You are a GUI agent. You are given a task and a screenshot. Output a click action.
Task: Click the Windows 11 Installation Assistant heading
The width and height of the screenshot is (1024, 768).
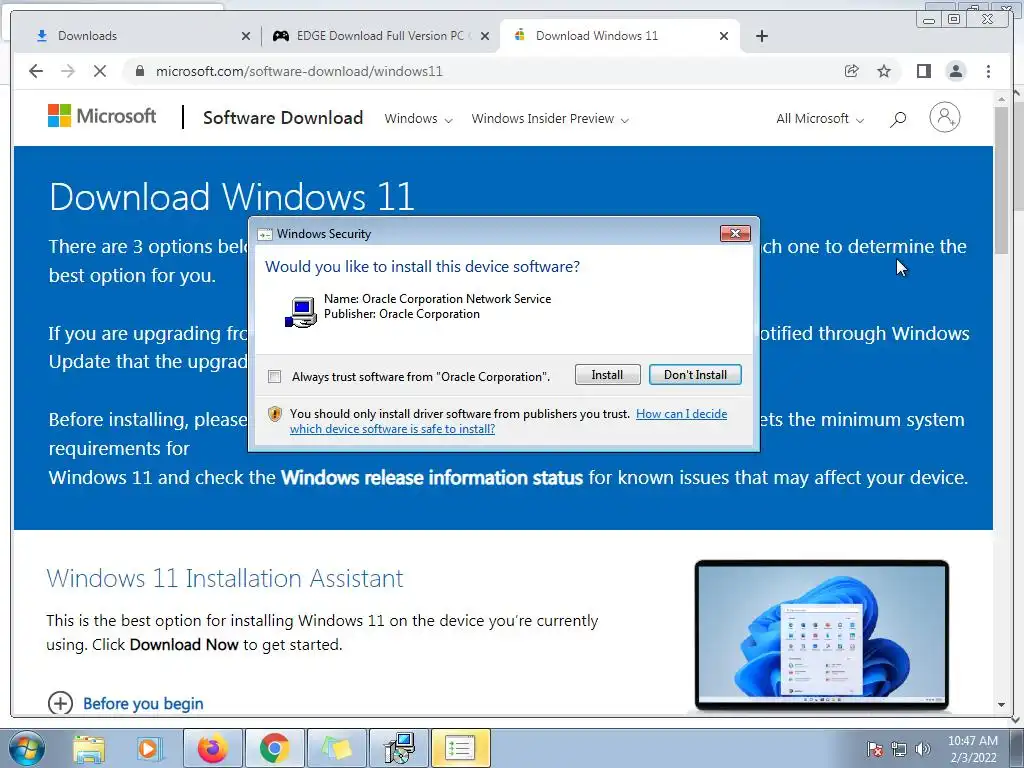tap(225, 579)
